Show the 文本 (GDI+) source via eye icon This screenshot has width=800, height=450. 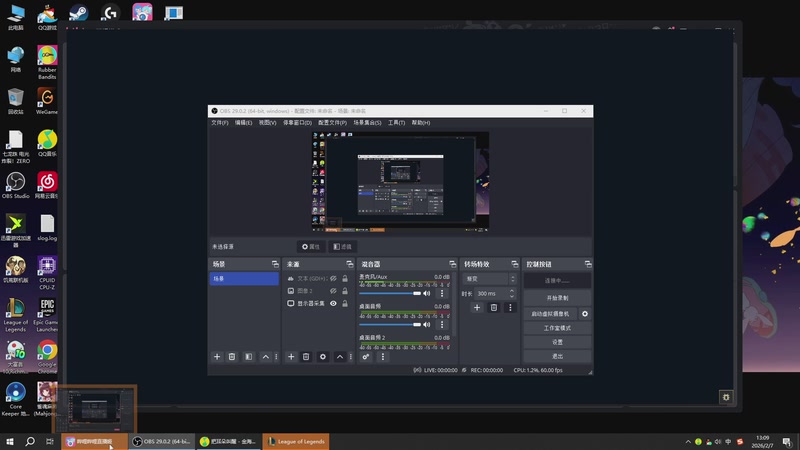coord(333,279)
